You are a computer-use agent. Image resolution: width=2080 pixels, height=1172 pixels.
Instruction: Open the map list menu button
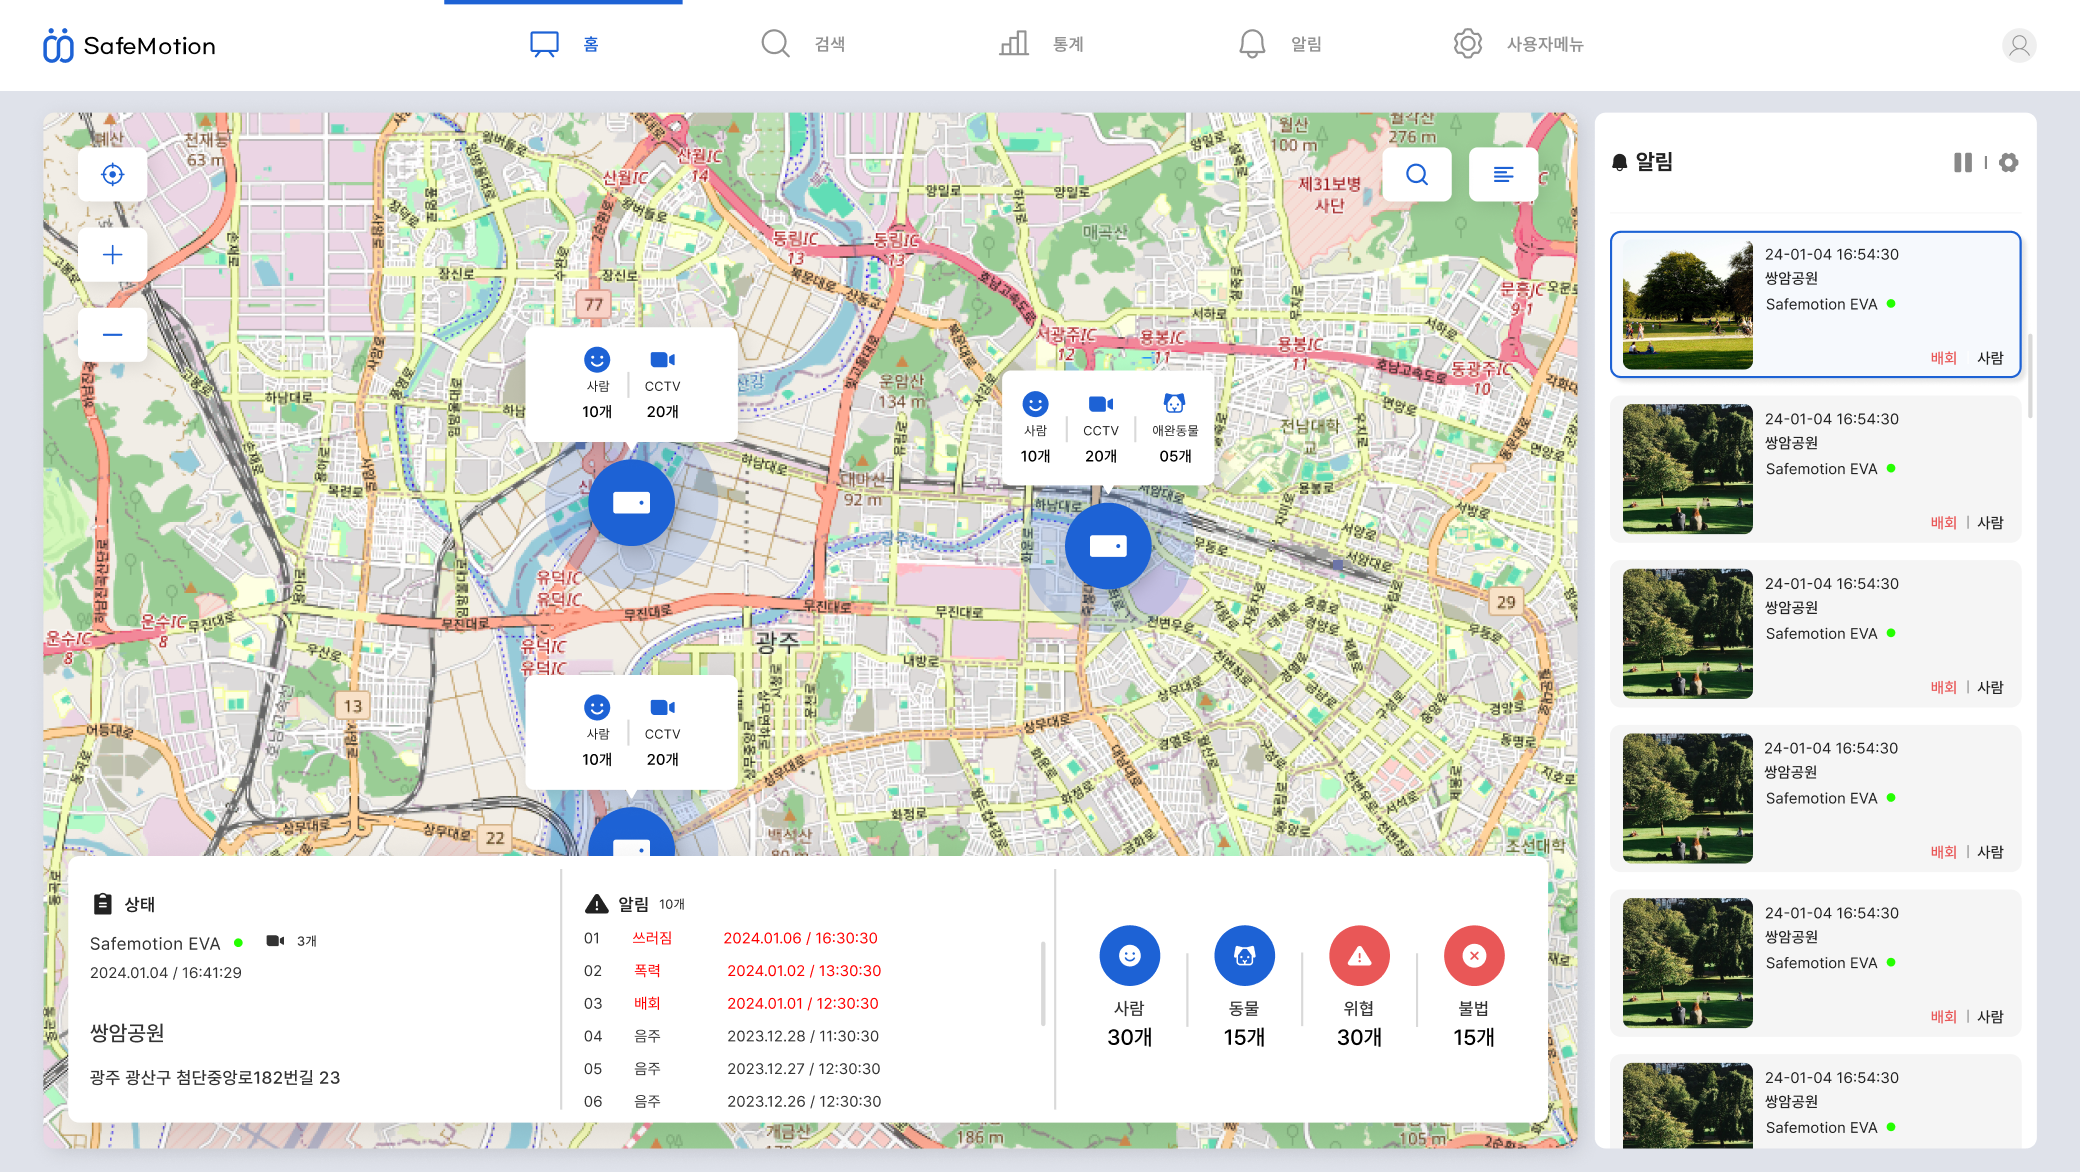[1503, 175]
